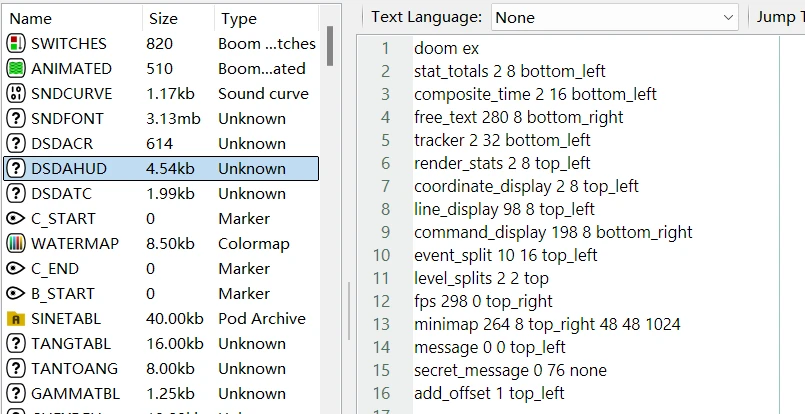The image size is (805, 414).
Task: Click line number 6 in the gutter
Action: pyautogui.click(x=385, y=163)
